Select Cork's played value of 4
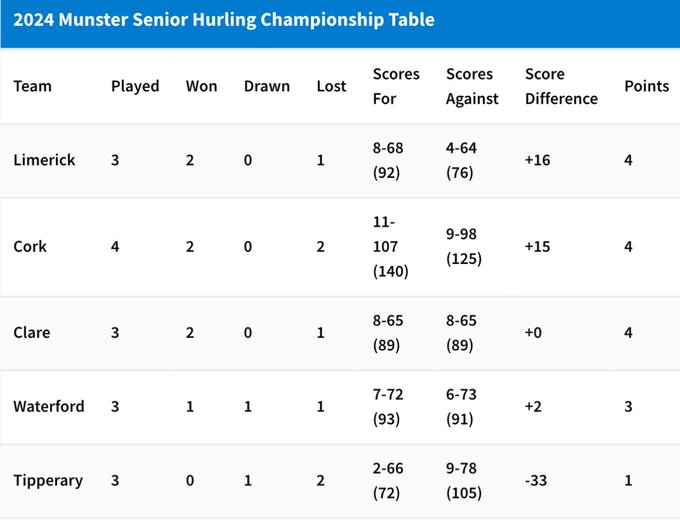The image size is (680, 531). (x=115, y=246)
